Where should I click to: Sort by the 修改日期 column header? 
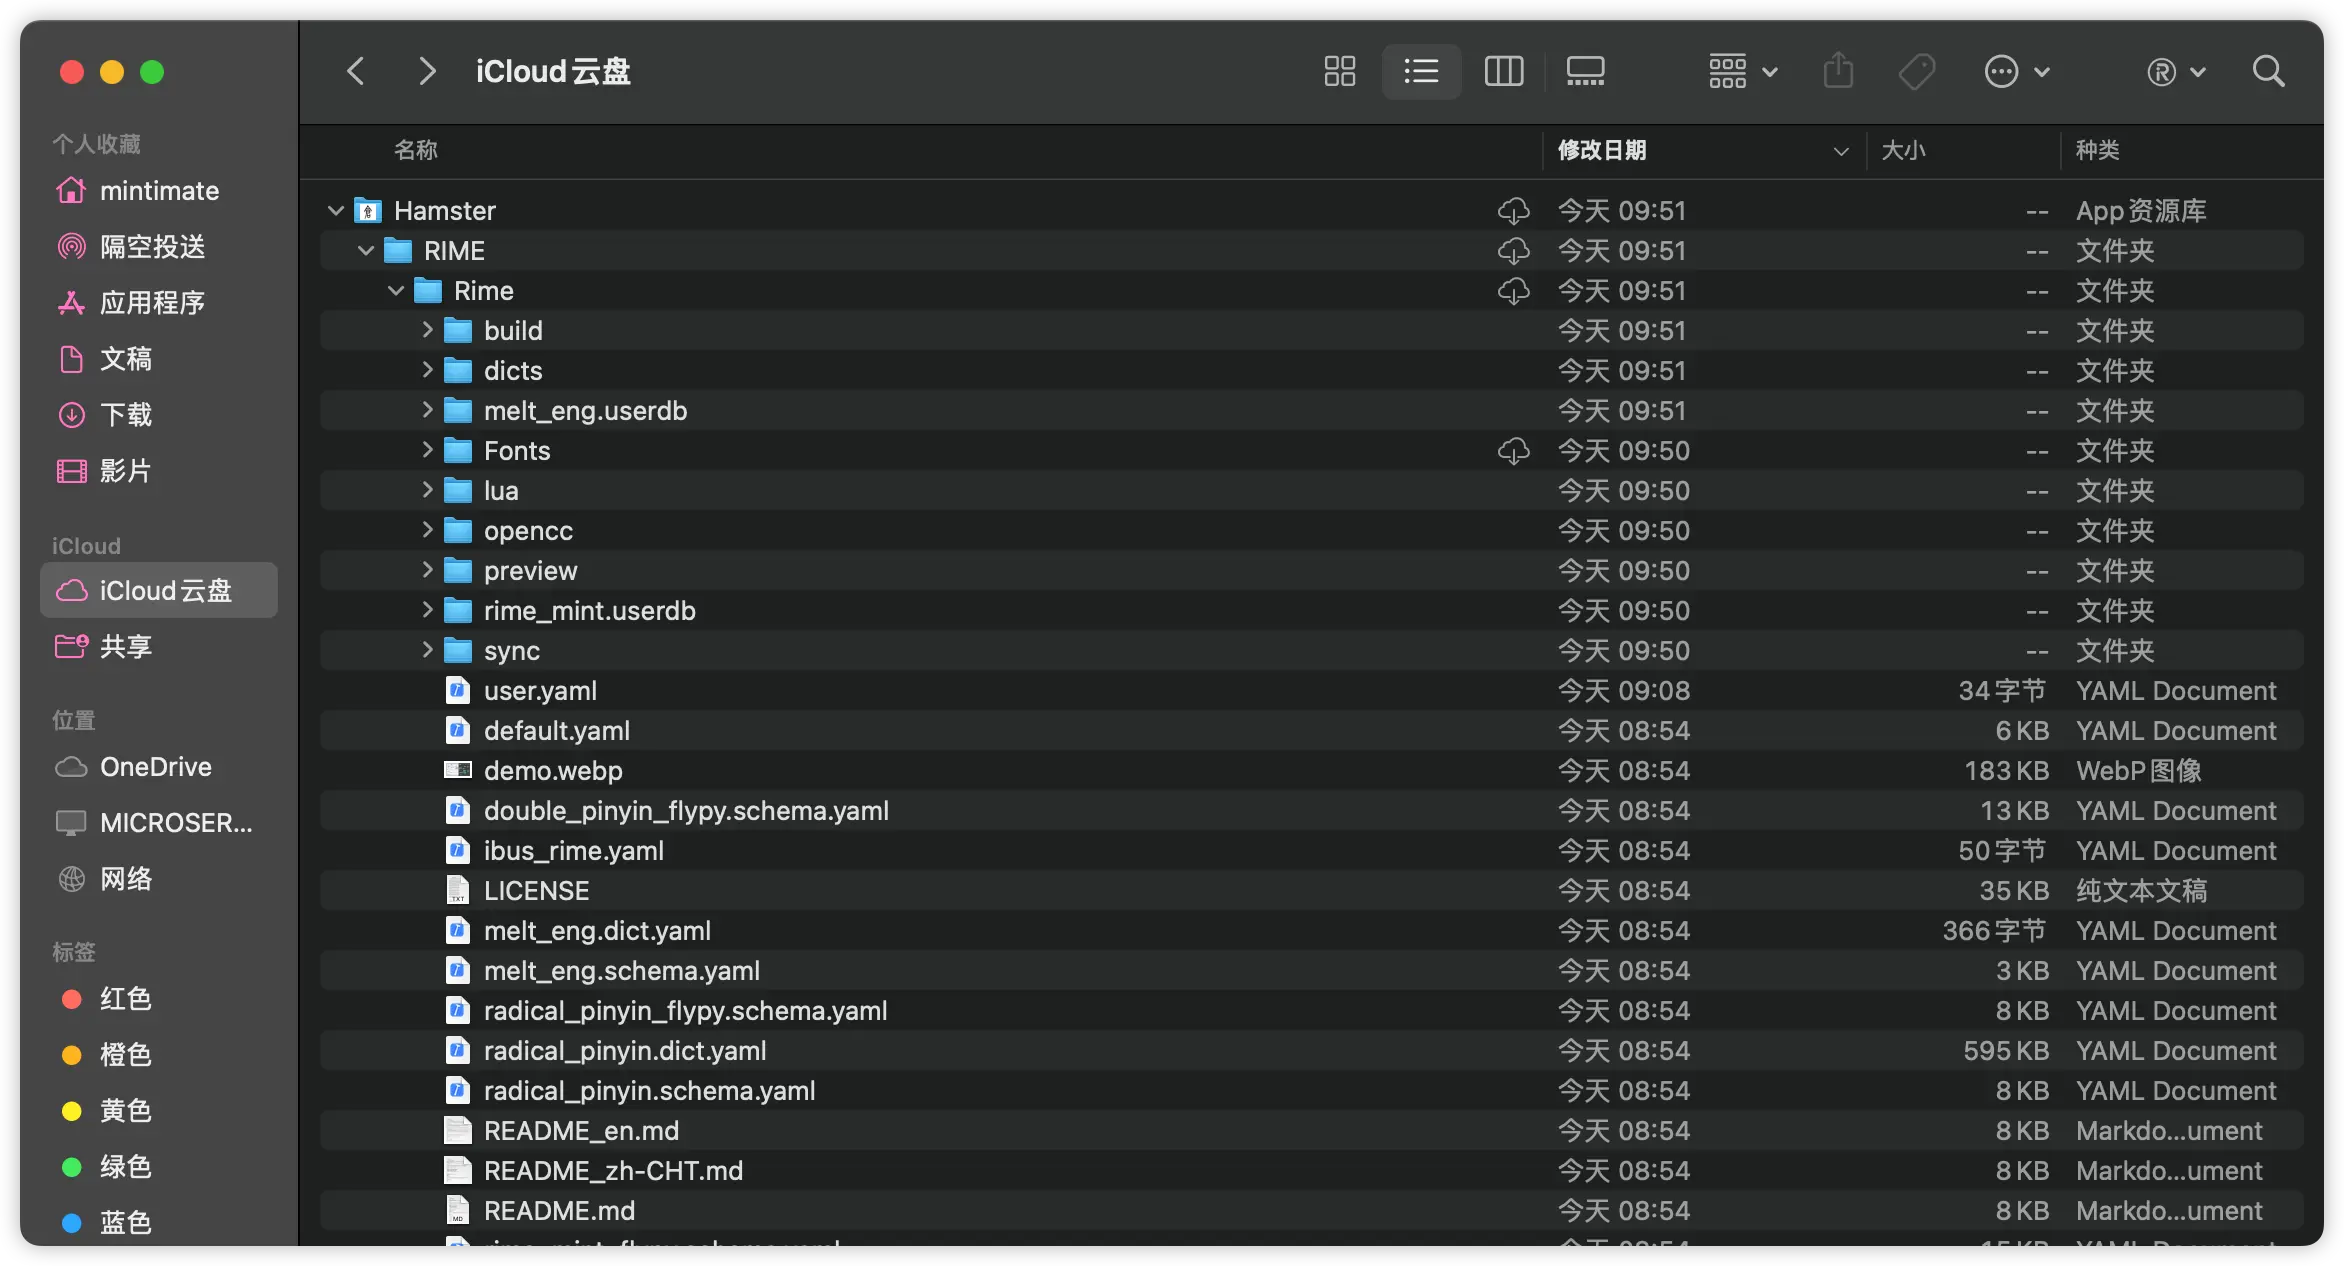(x=1602, y=150)
